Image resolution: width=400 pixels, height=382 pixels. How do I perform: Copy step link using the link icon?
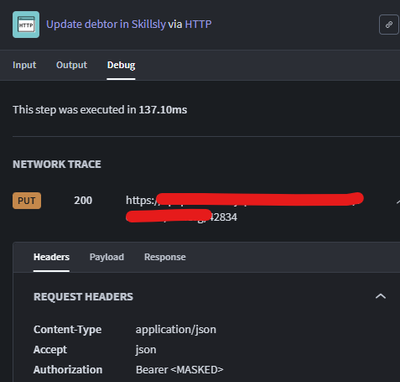pyautogui.click(x=389, y=25)
